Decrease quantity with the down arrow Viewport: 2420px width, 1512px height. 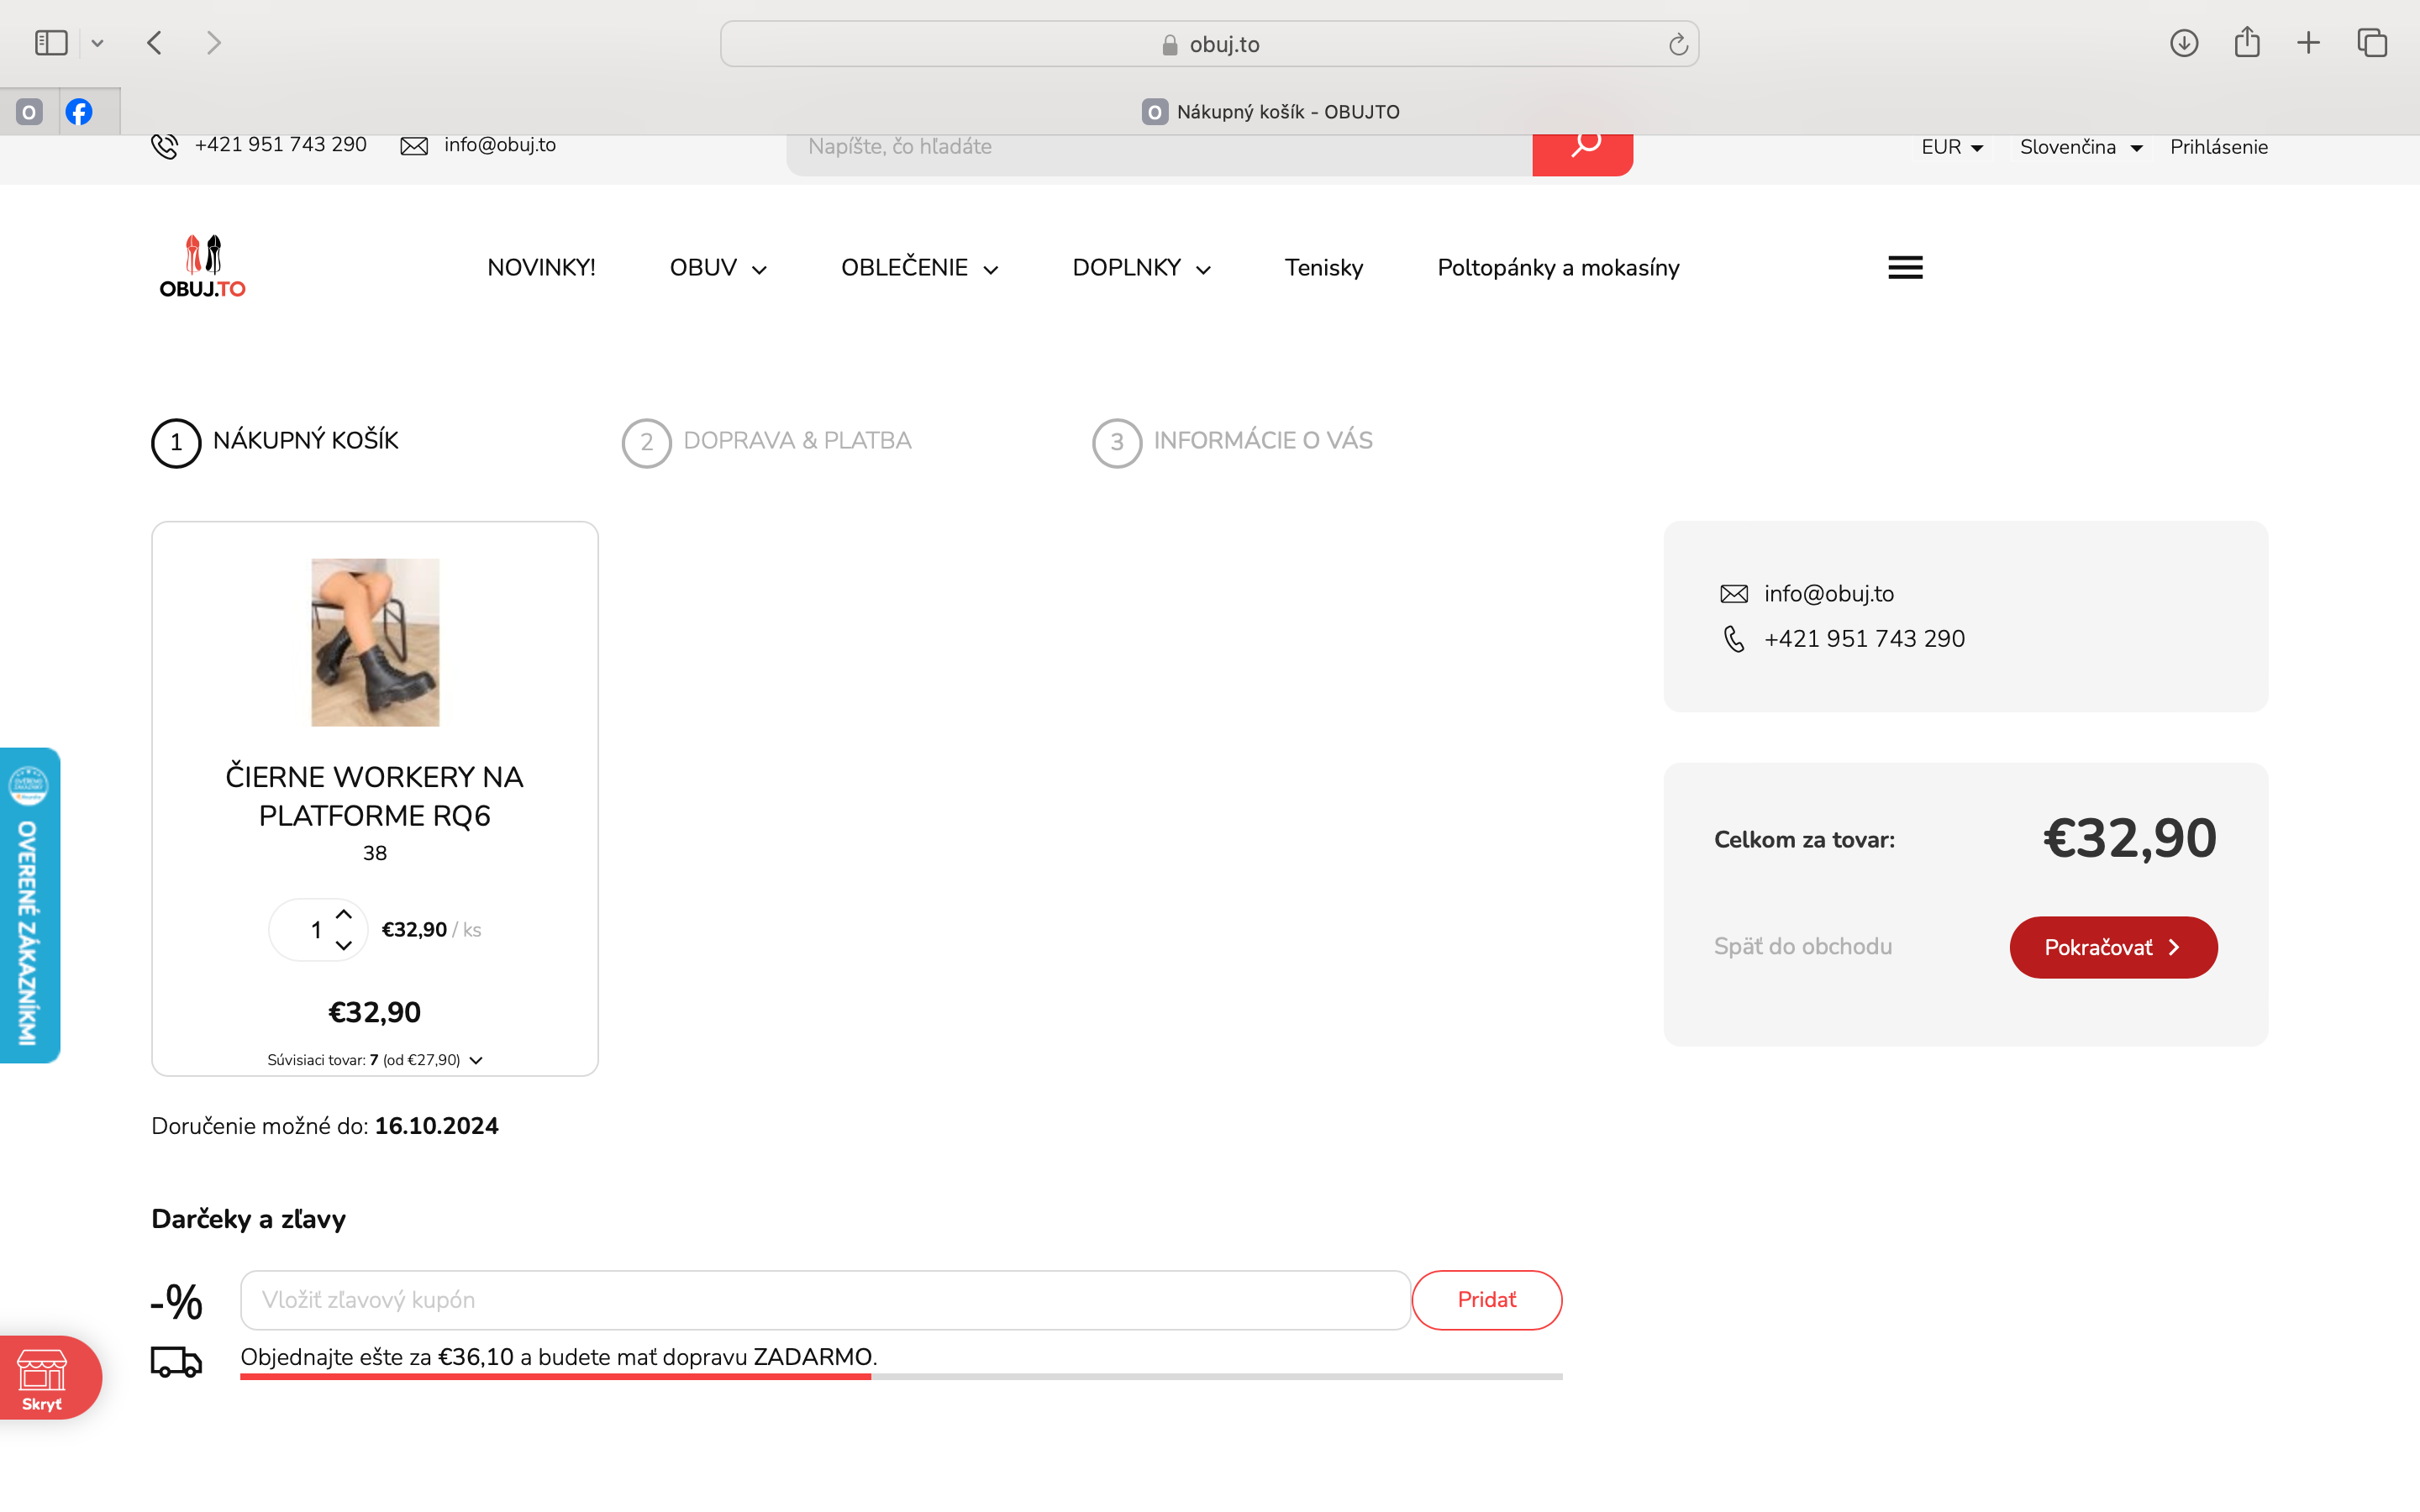[x=343, y=946]
